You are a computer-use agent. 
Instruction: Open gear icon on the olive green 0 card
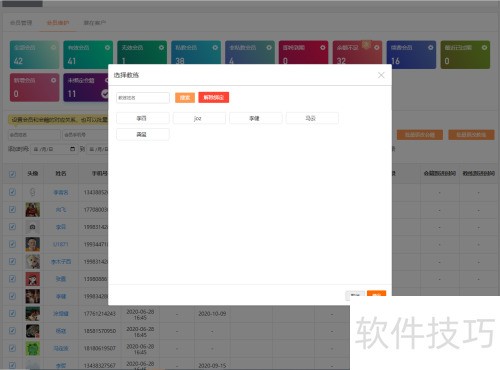(x=484, y=48)
